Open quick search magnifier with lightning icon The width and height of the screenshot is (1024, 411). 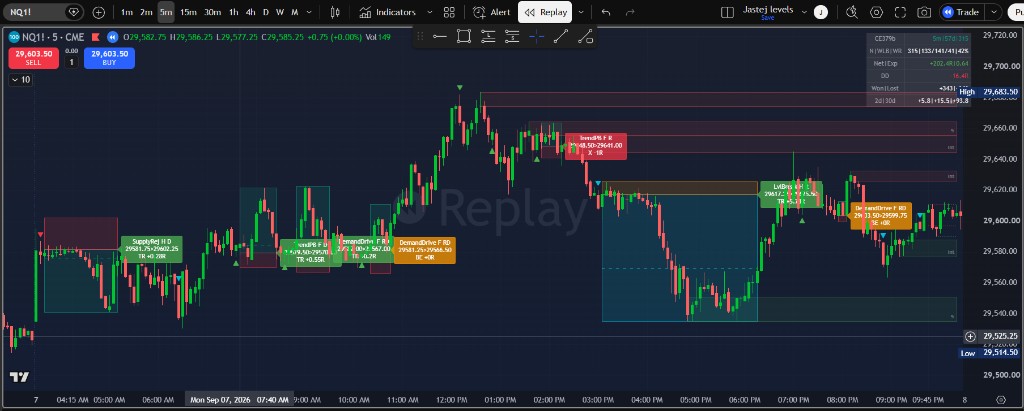(852, 12)
